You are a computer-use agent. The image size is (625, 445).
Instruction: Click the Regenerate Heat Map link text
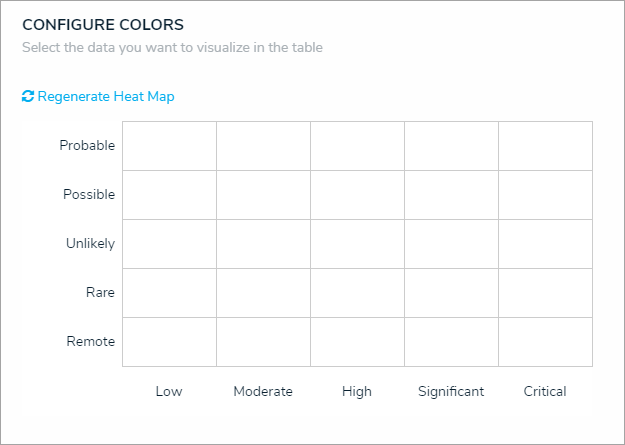[x=106, y=97]
